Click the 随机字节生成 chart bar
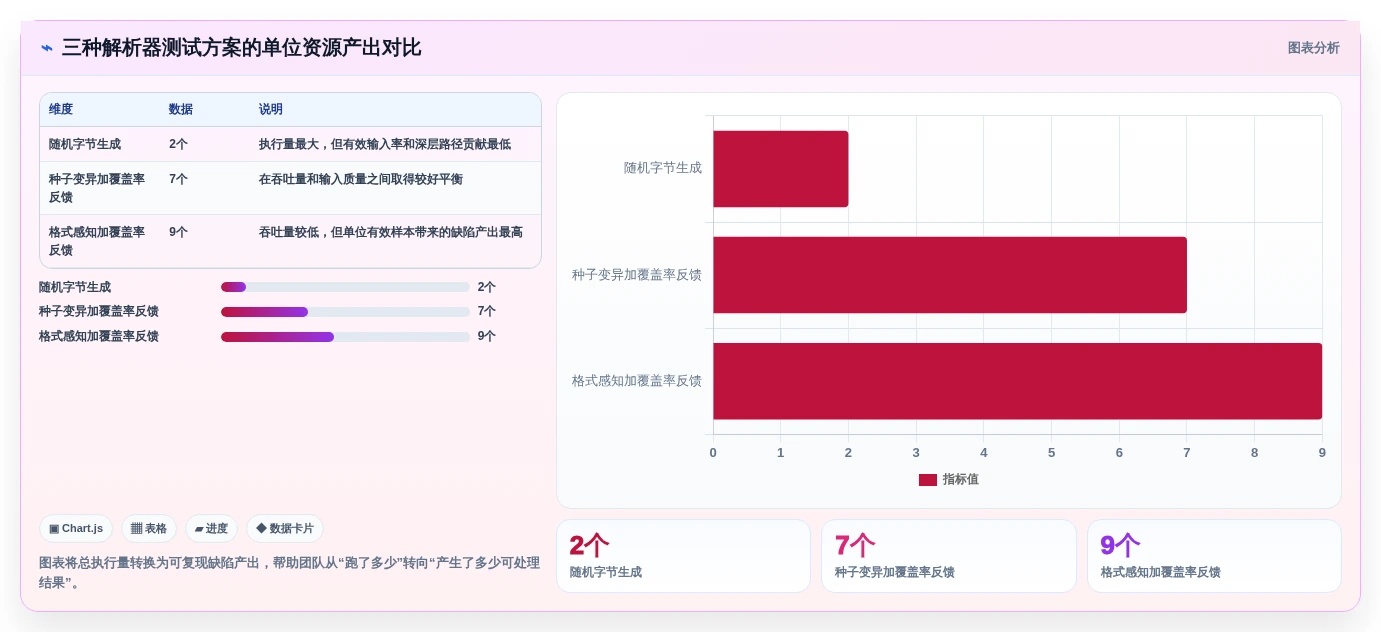This screenshot has height=632, width=1381. tap(780, 169)
